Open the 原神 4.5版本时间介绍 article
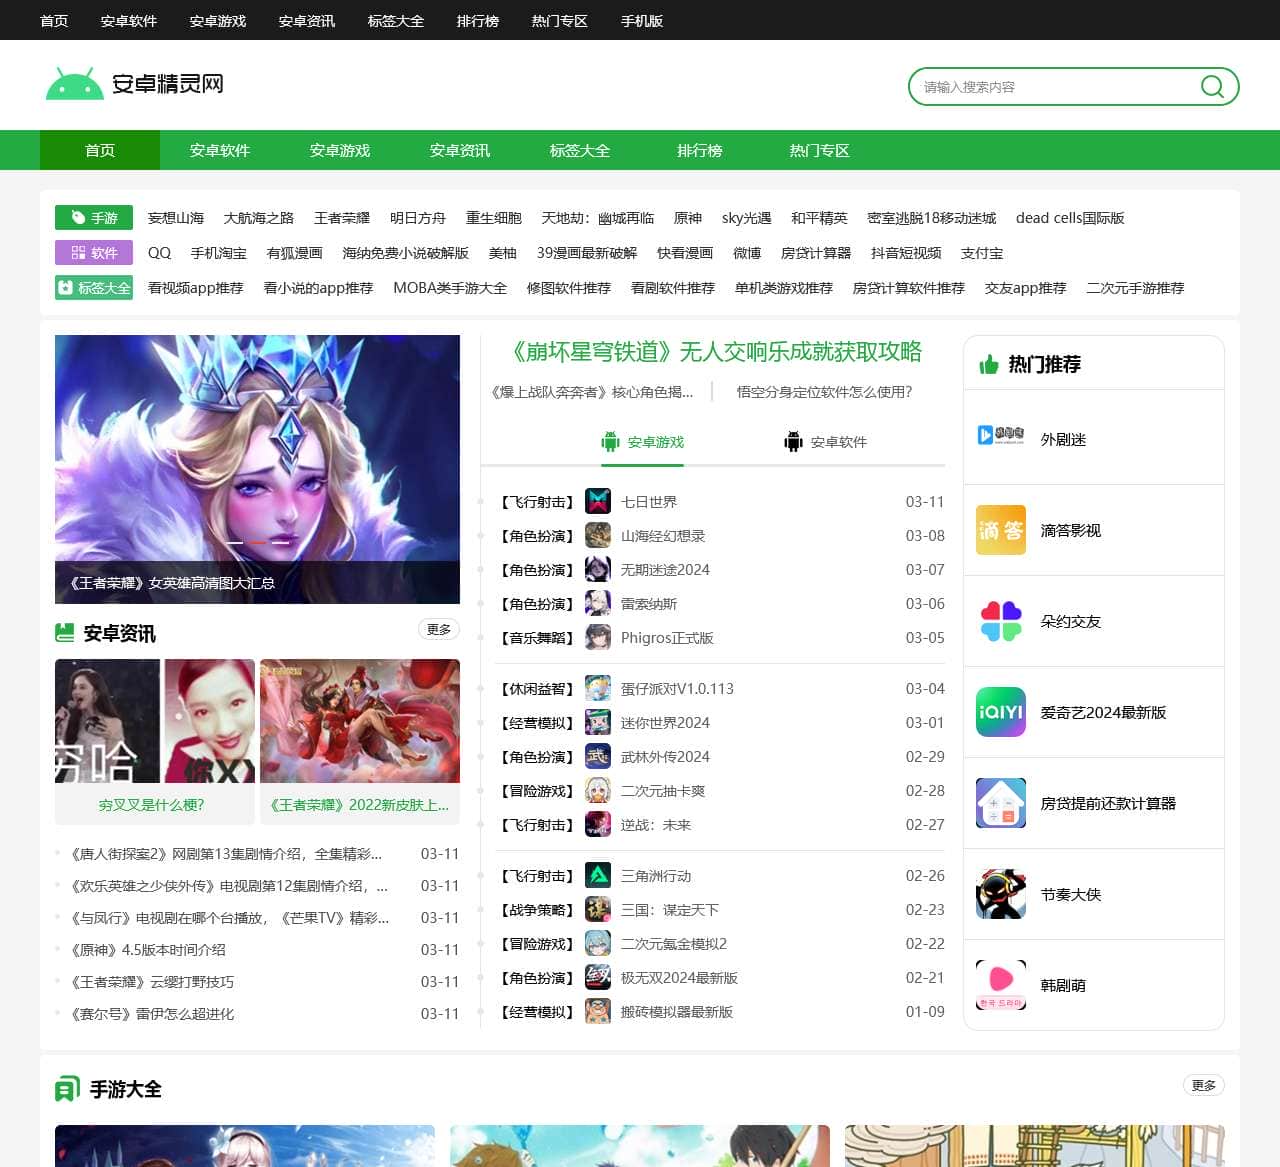1280x1167 pixels. pyautogui.click(x=148, y=950)
